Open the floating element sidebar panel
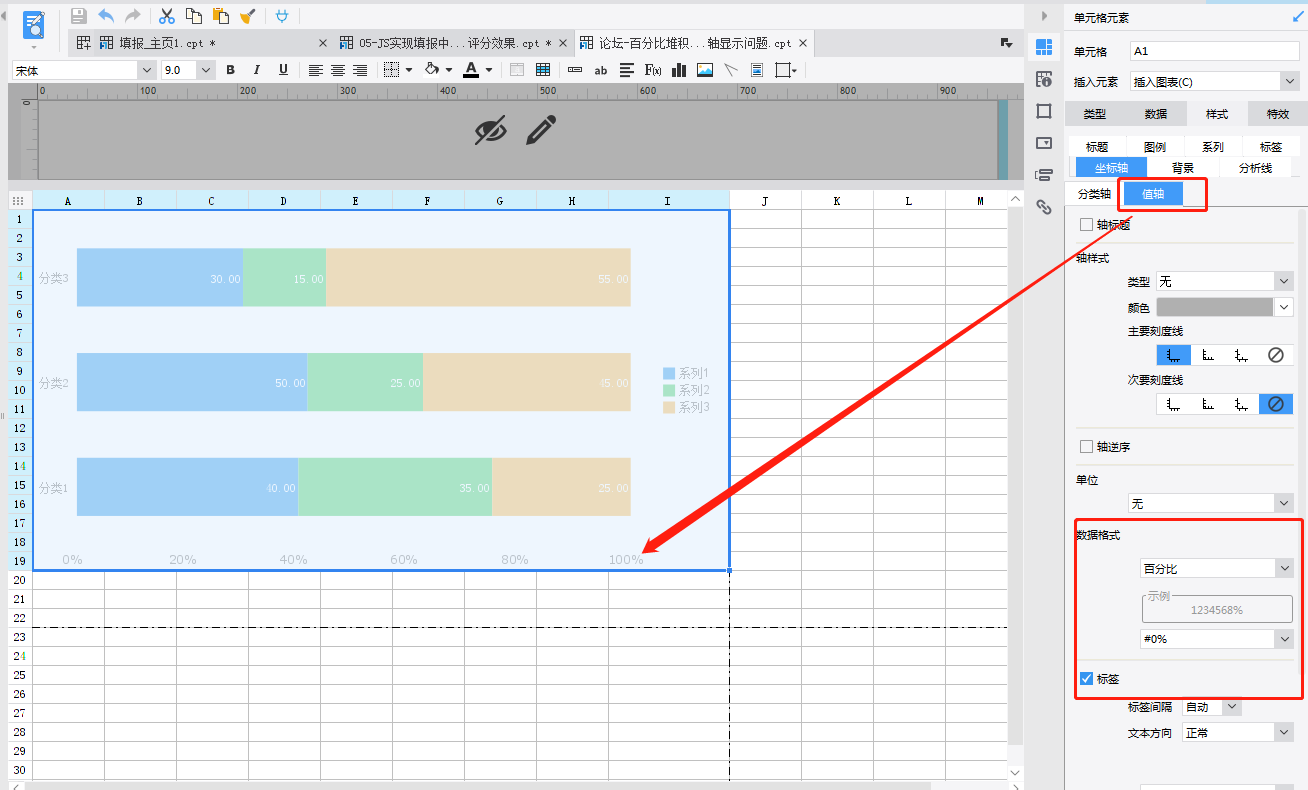Screen dimensions: 1308x790 [x=1044, y=111]
